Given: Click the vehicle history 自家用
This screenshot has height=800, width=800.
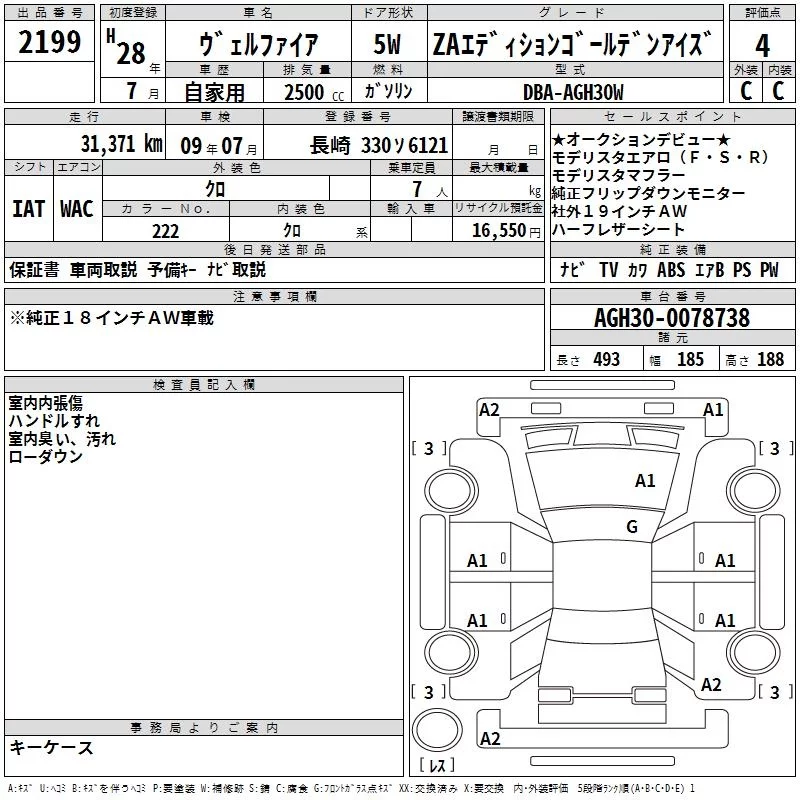Looking at the screenshot, I should (x=214, y=92).
